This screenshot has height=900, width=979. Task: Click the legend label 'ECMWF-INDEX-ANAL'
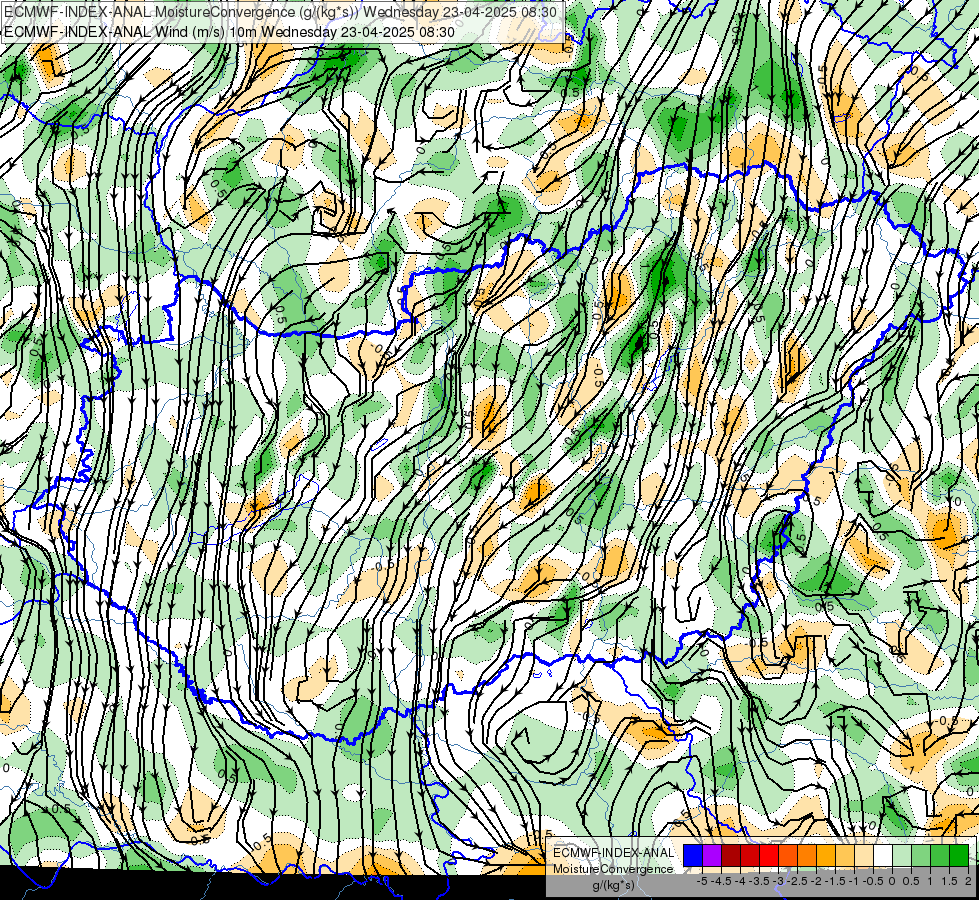click(614, 853)
